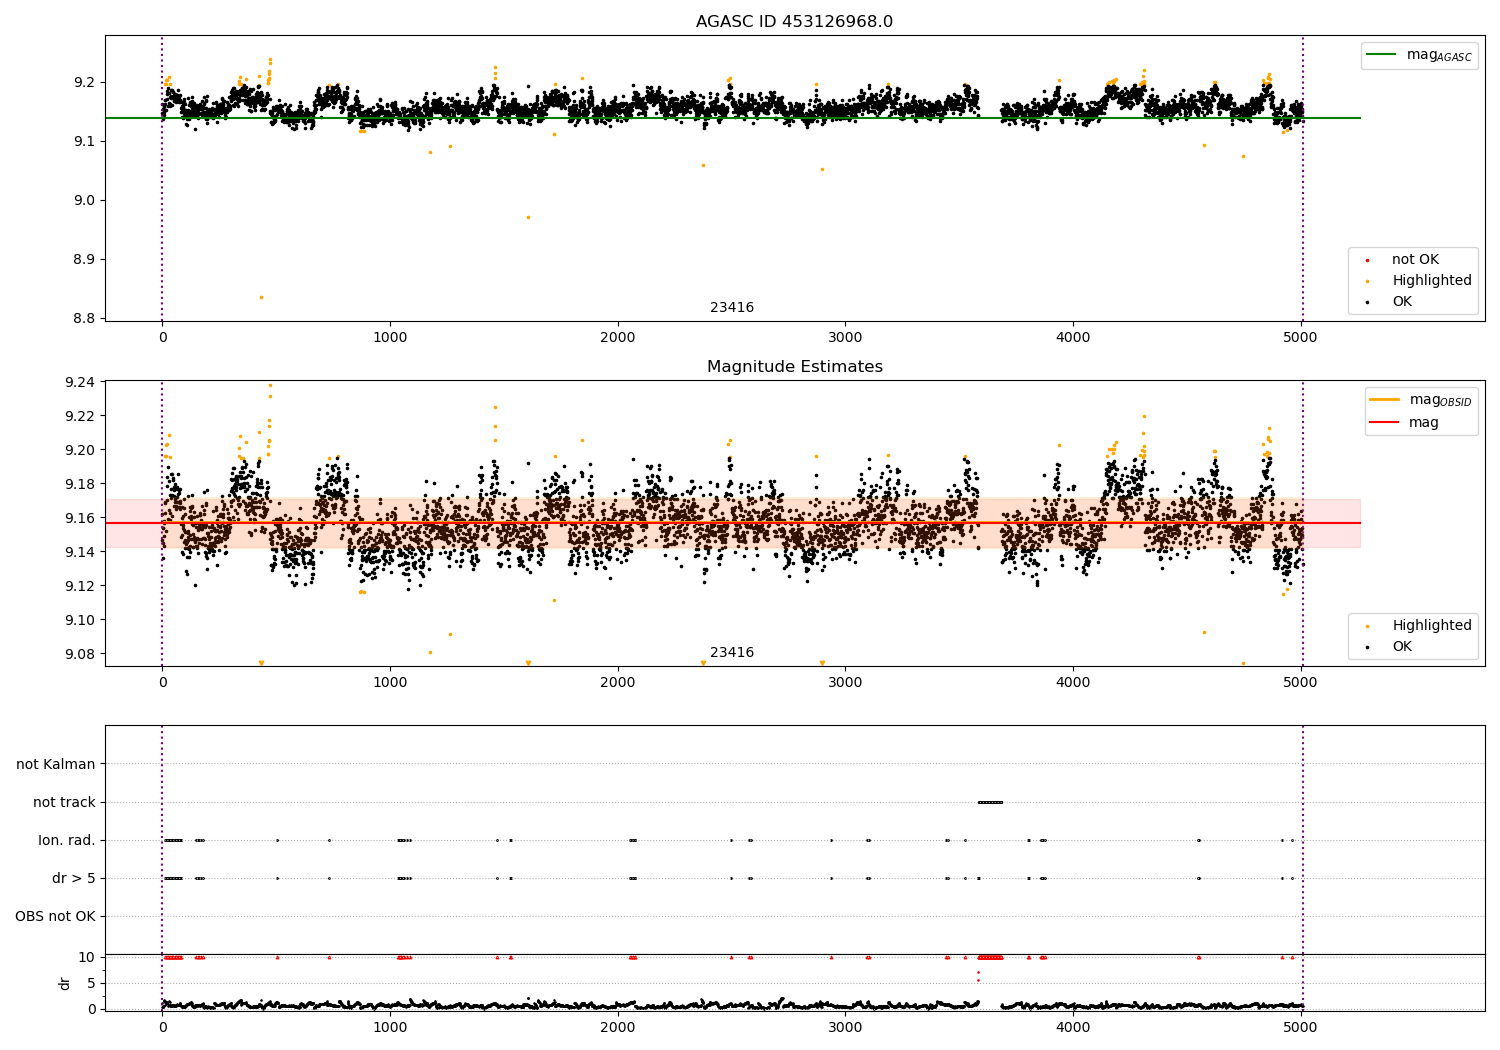The image size is (1500, 1050).
Task: Click the green line swatch in mag AGASC legend
Action: tap(1381, 55)
